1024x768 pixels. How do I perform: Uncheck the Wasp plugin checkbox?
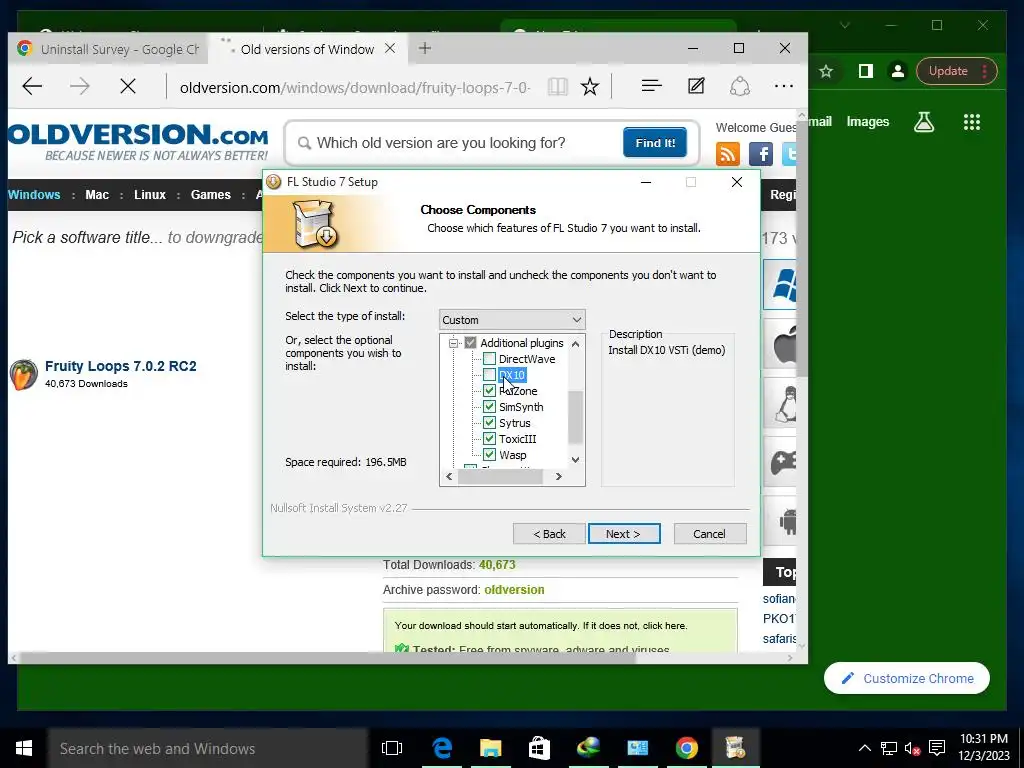point(489,455)
